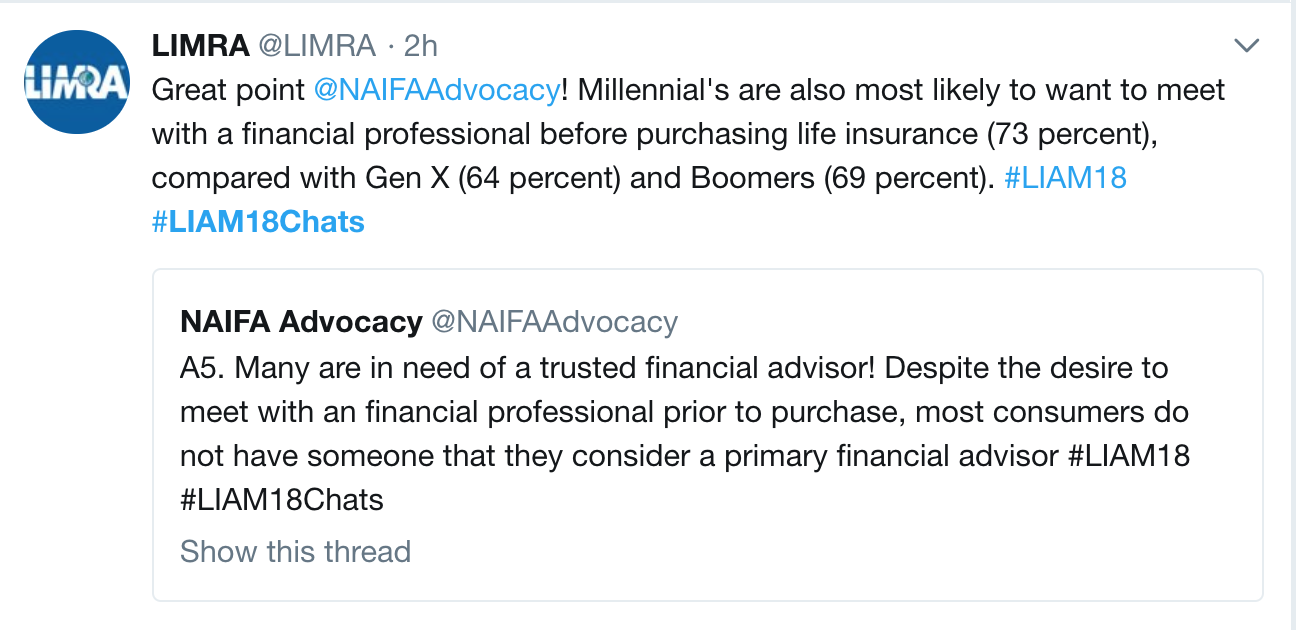Click the bold NAIFA Advocacy name in quote

301,321
